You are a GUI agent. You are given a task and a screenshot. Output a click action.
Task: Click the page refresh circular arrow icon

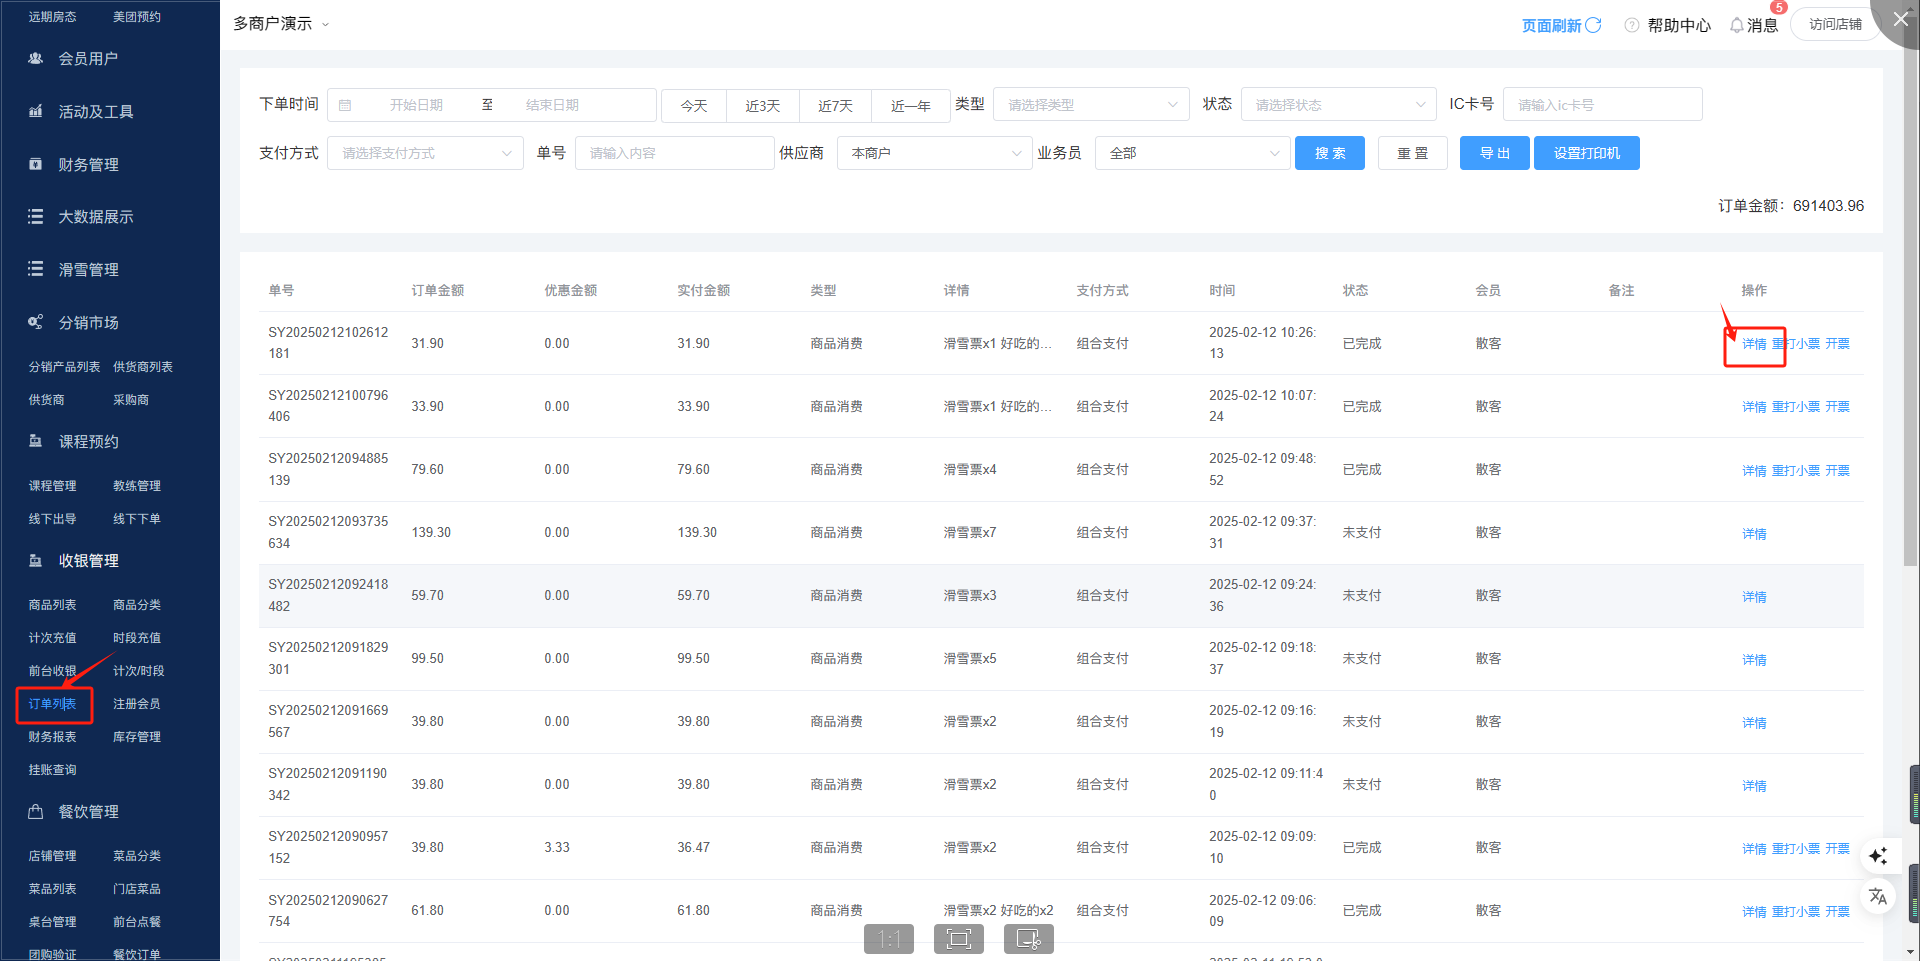[x=1594, y=25]
